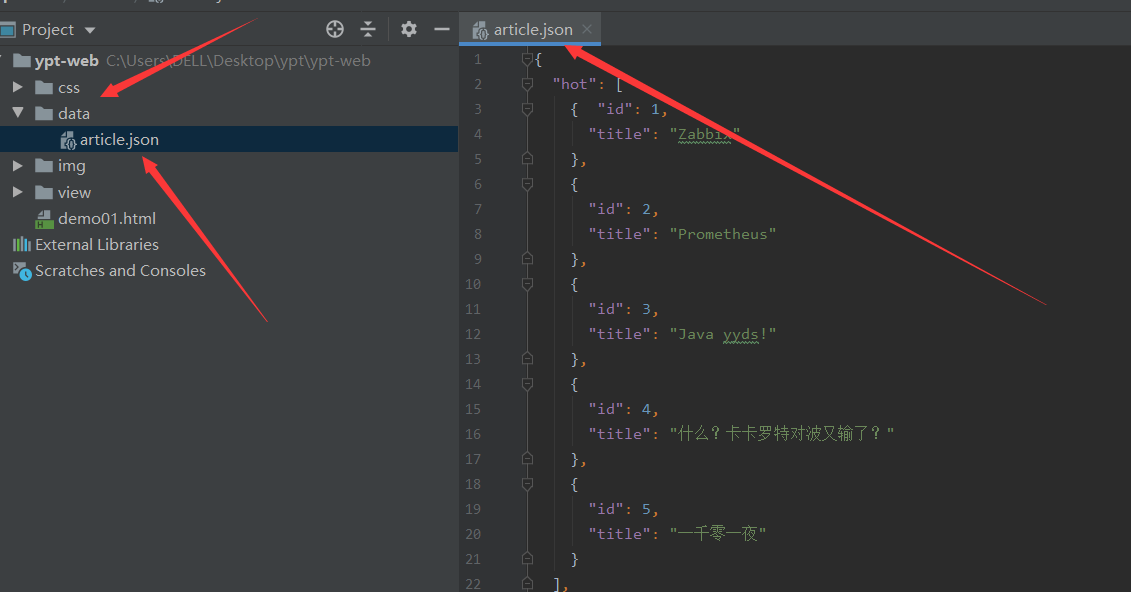Image resolution: width=1131 pixels, height=592 pixels.
Task: Select the view folder
Action: tap(74, 193)
